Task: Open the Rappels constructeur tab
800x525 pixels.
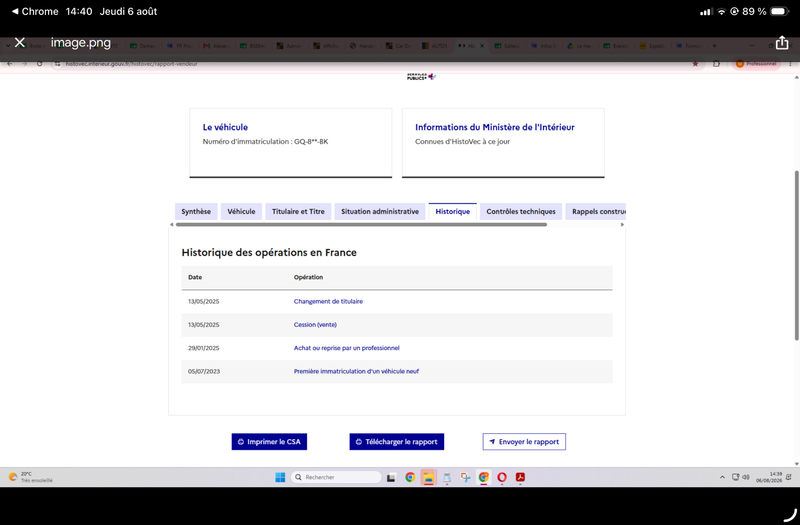Action: click(596, 211)
